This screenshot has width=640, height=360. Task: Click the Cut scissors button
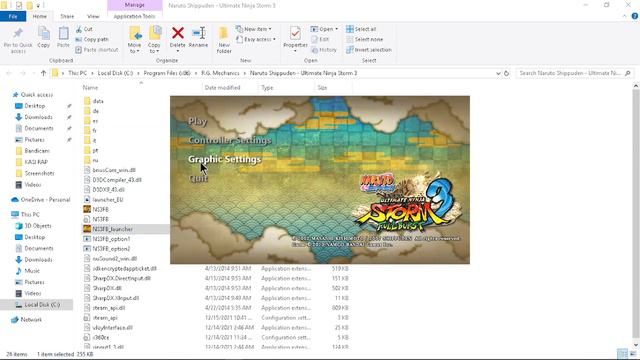pyautogui.click(x=84, y=29)
